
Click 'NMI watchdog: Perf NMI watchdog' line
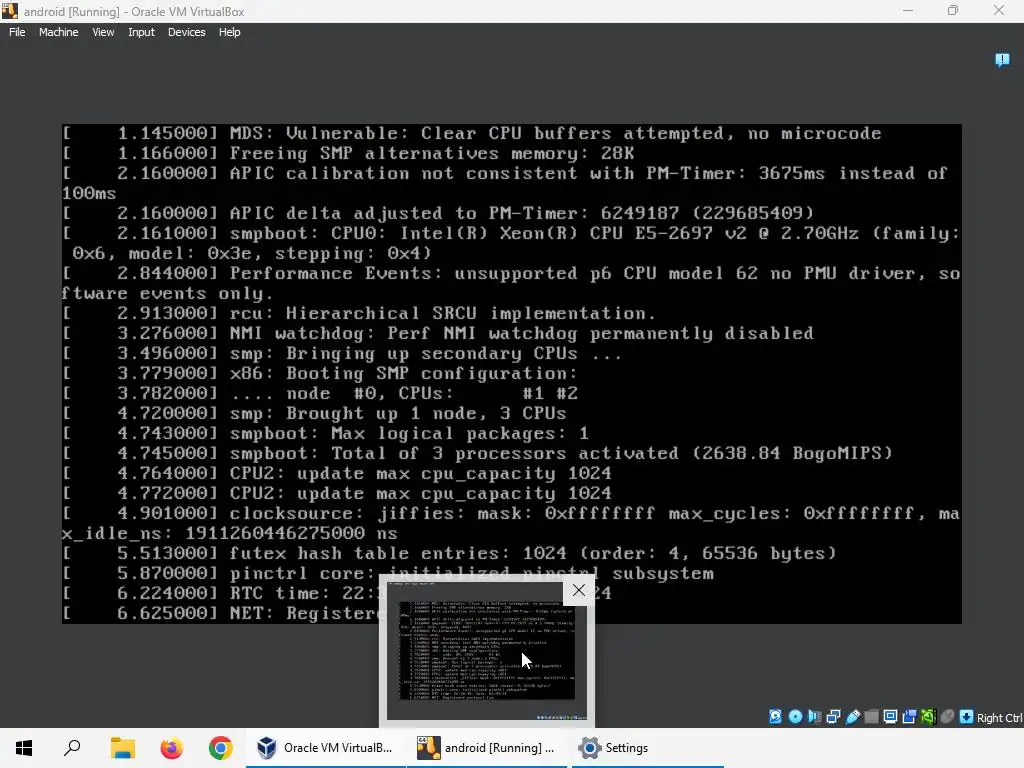click(438, 333)
